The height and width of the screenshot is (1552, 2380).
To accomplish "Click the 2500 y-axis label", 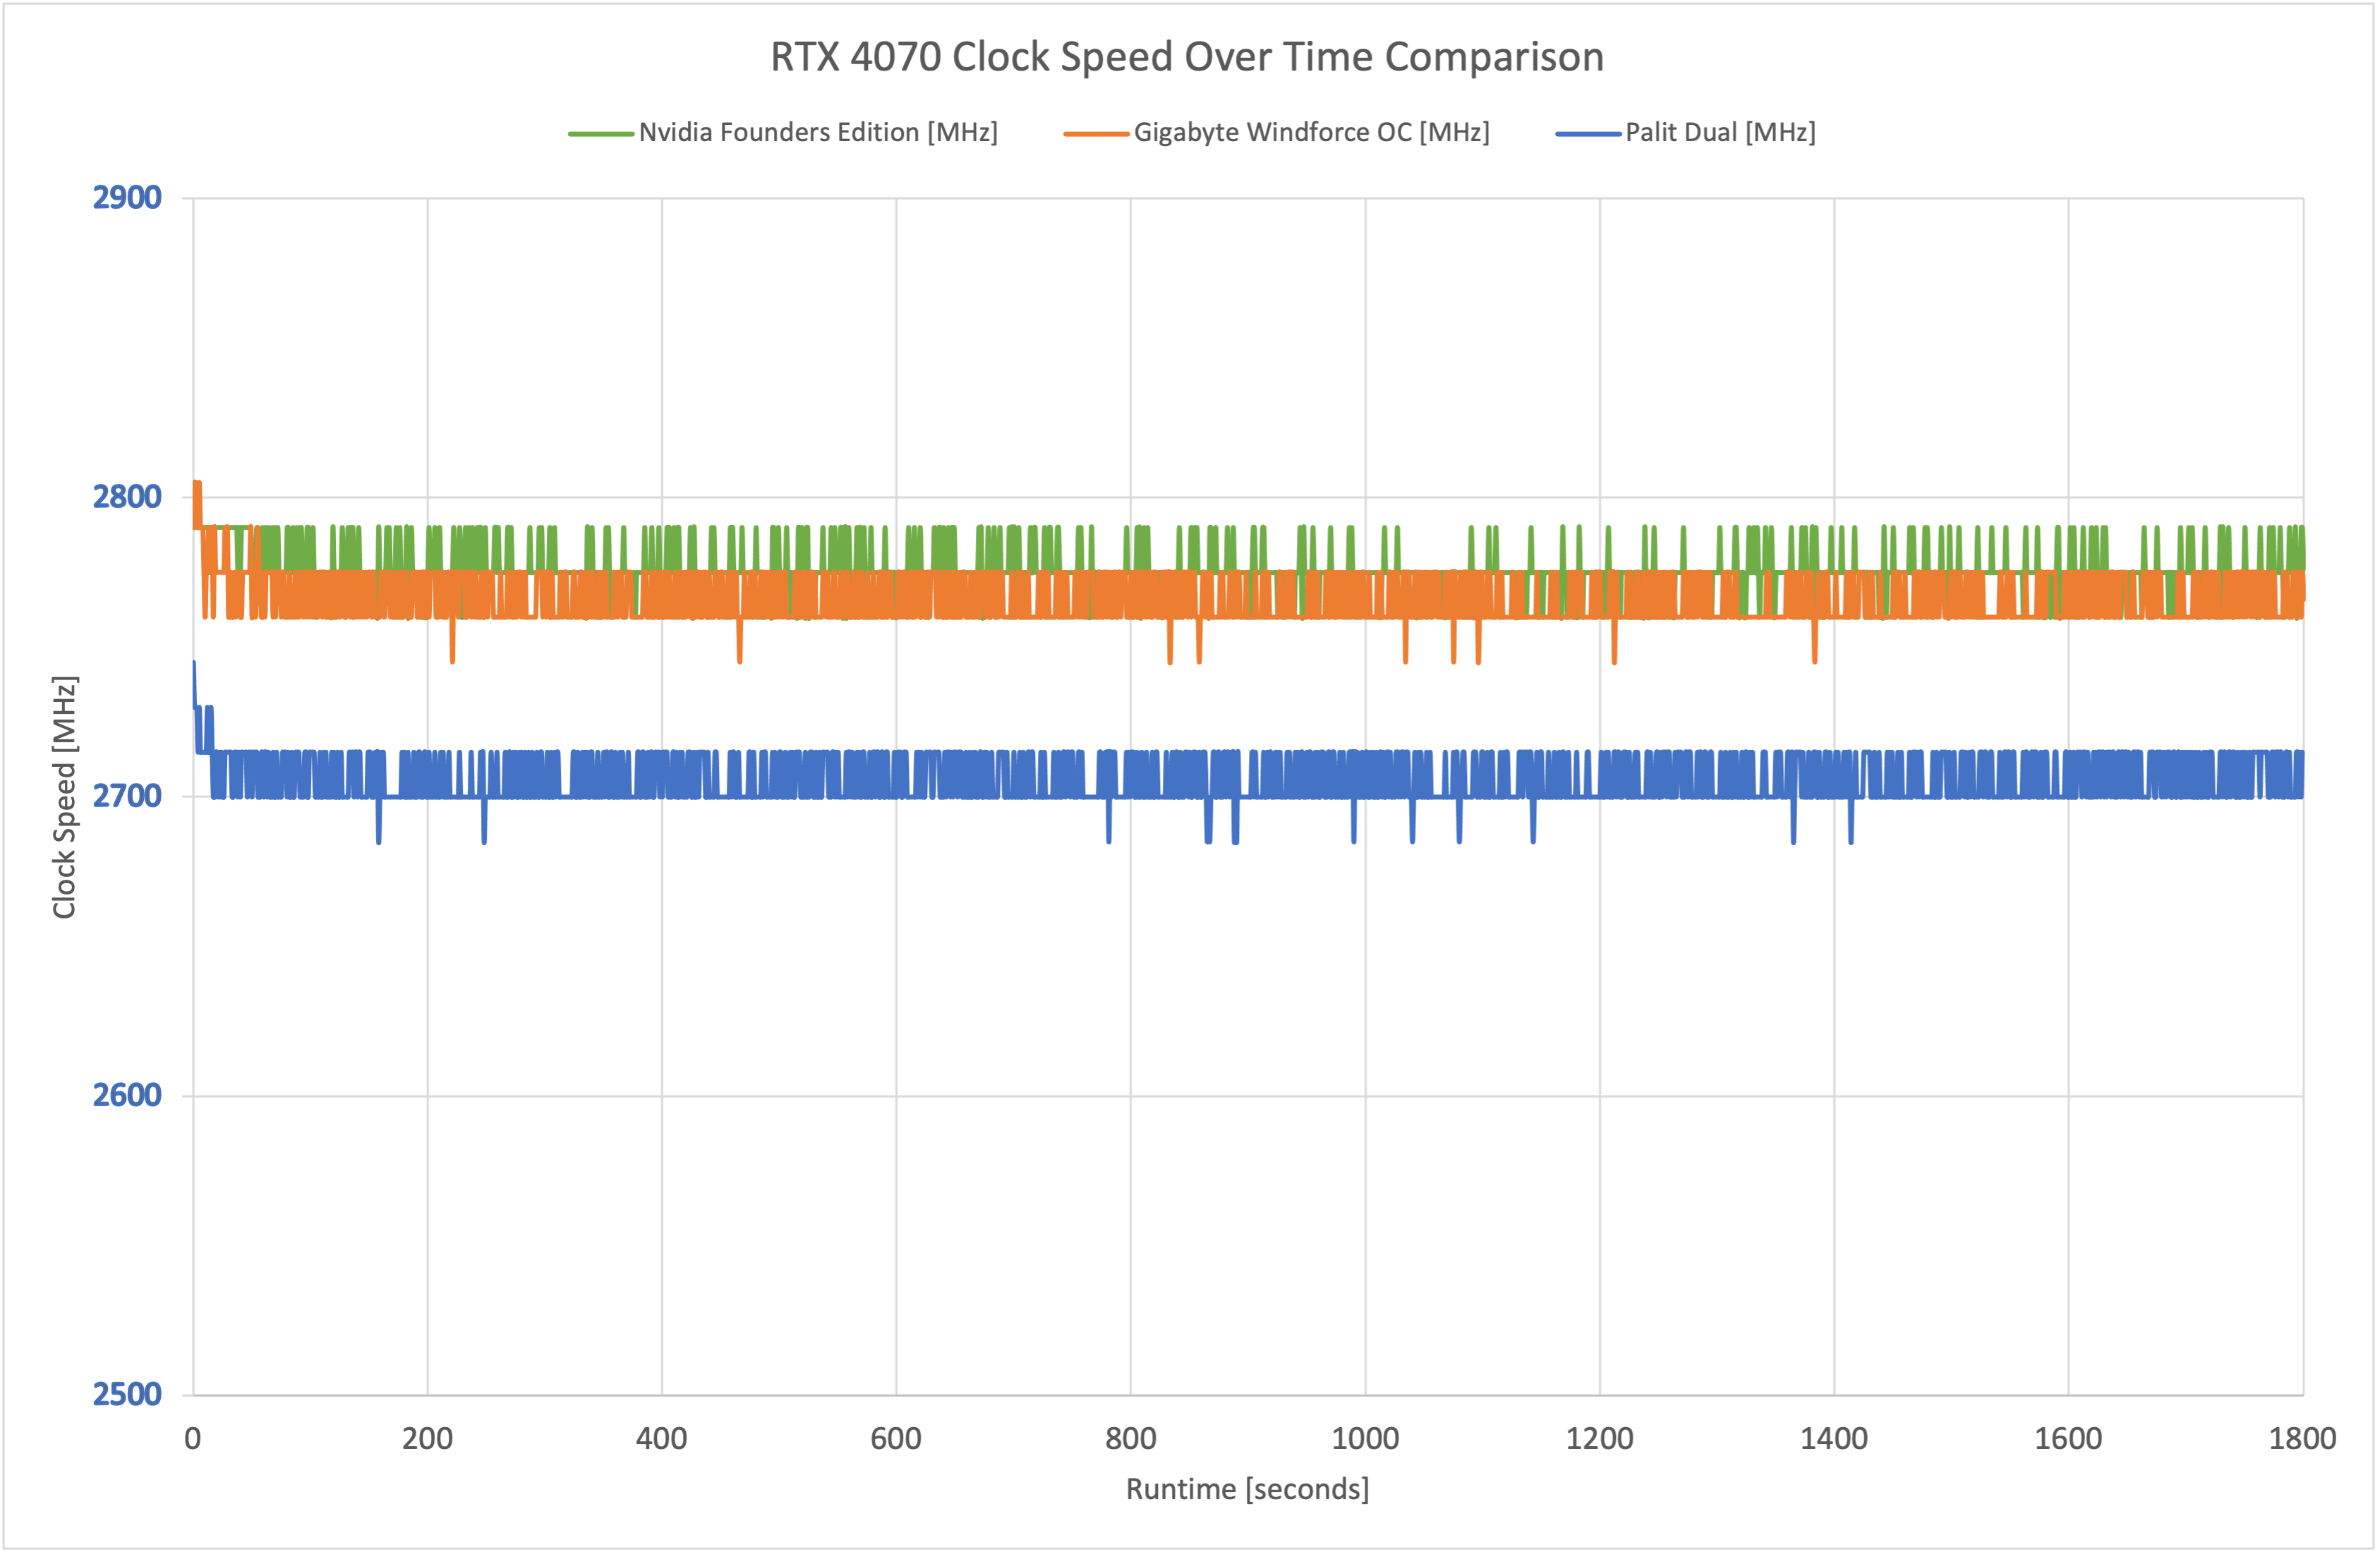I will [127, 1394].
